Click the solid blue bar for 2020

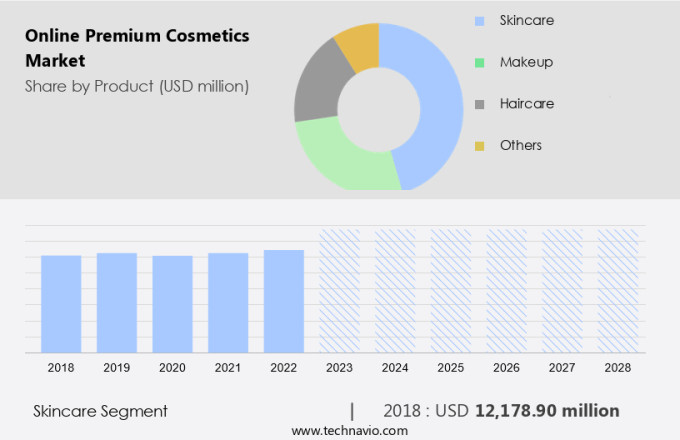coord(173,304)
